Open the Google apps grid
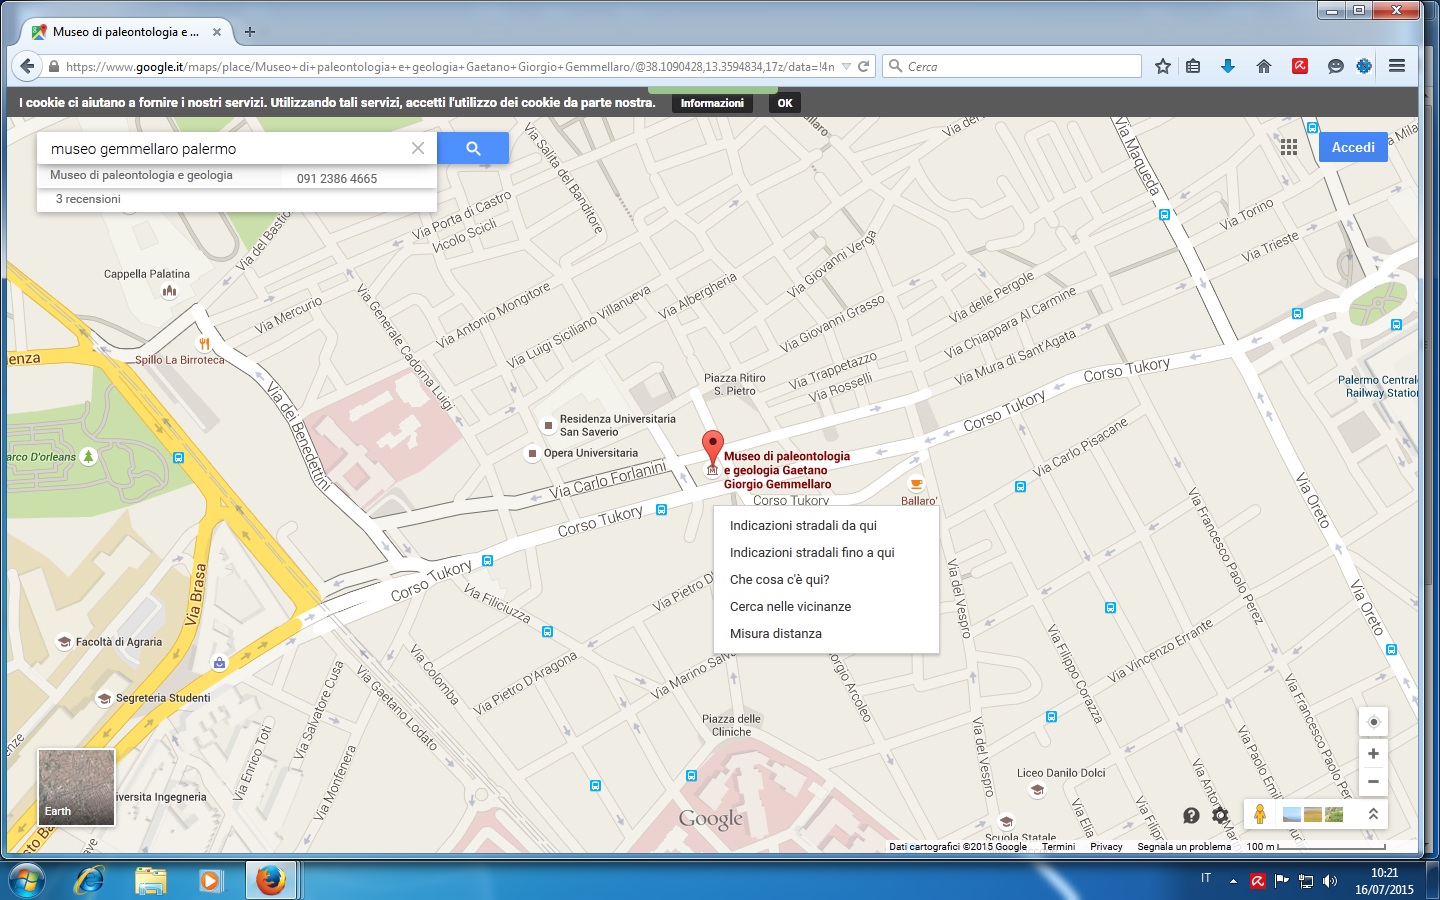The width and height of the screenshot is (1440, 900). click(x=1289, y=147)
